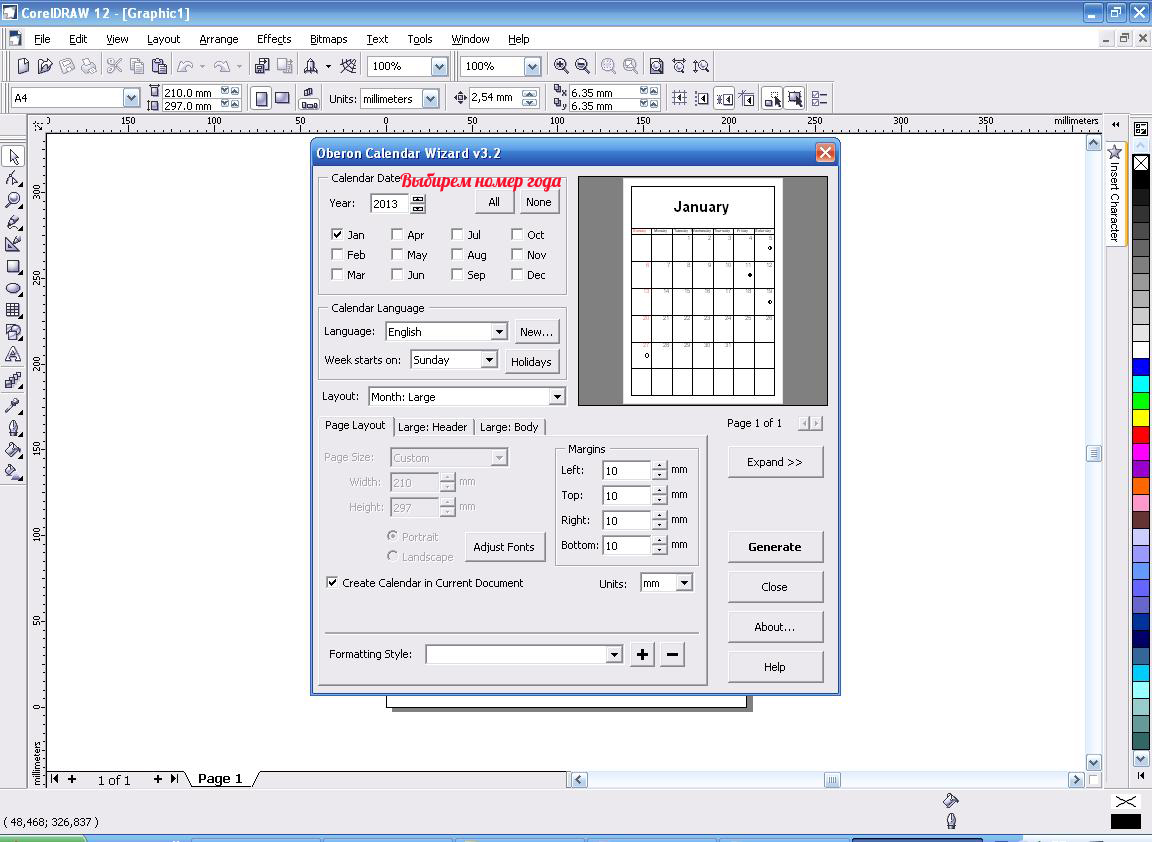Click the Adjust Fonts button
1152x842 pixels.
[x=504, y=547]
